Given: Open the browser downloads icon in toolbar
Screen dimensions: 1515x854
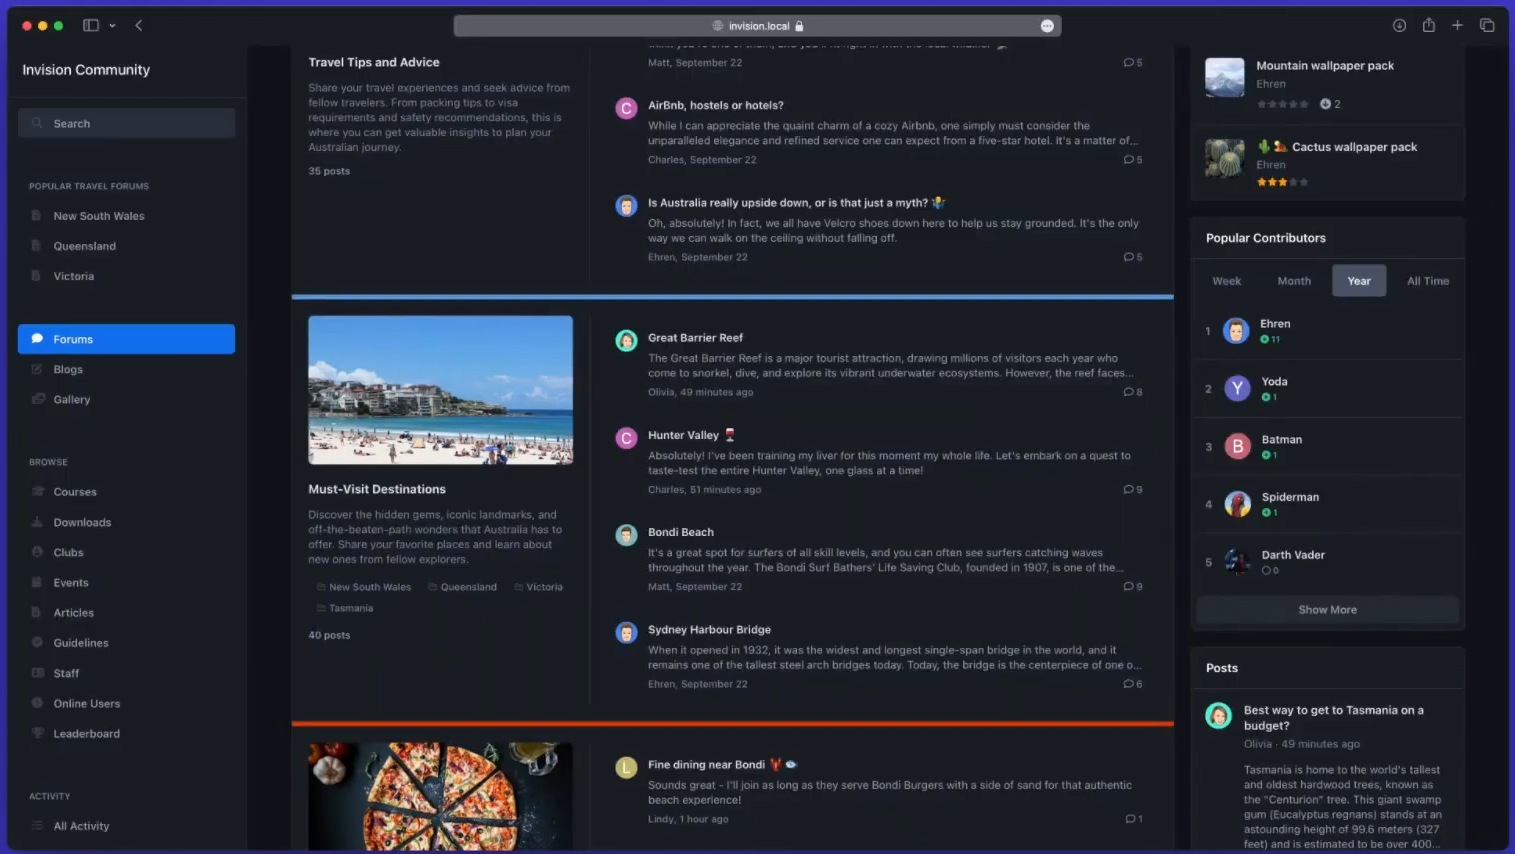Looking at the screenshot, I should pos(1399,26).
